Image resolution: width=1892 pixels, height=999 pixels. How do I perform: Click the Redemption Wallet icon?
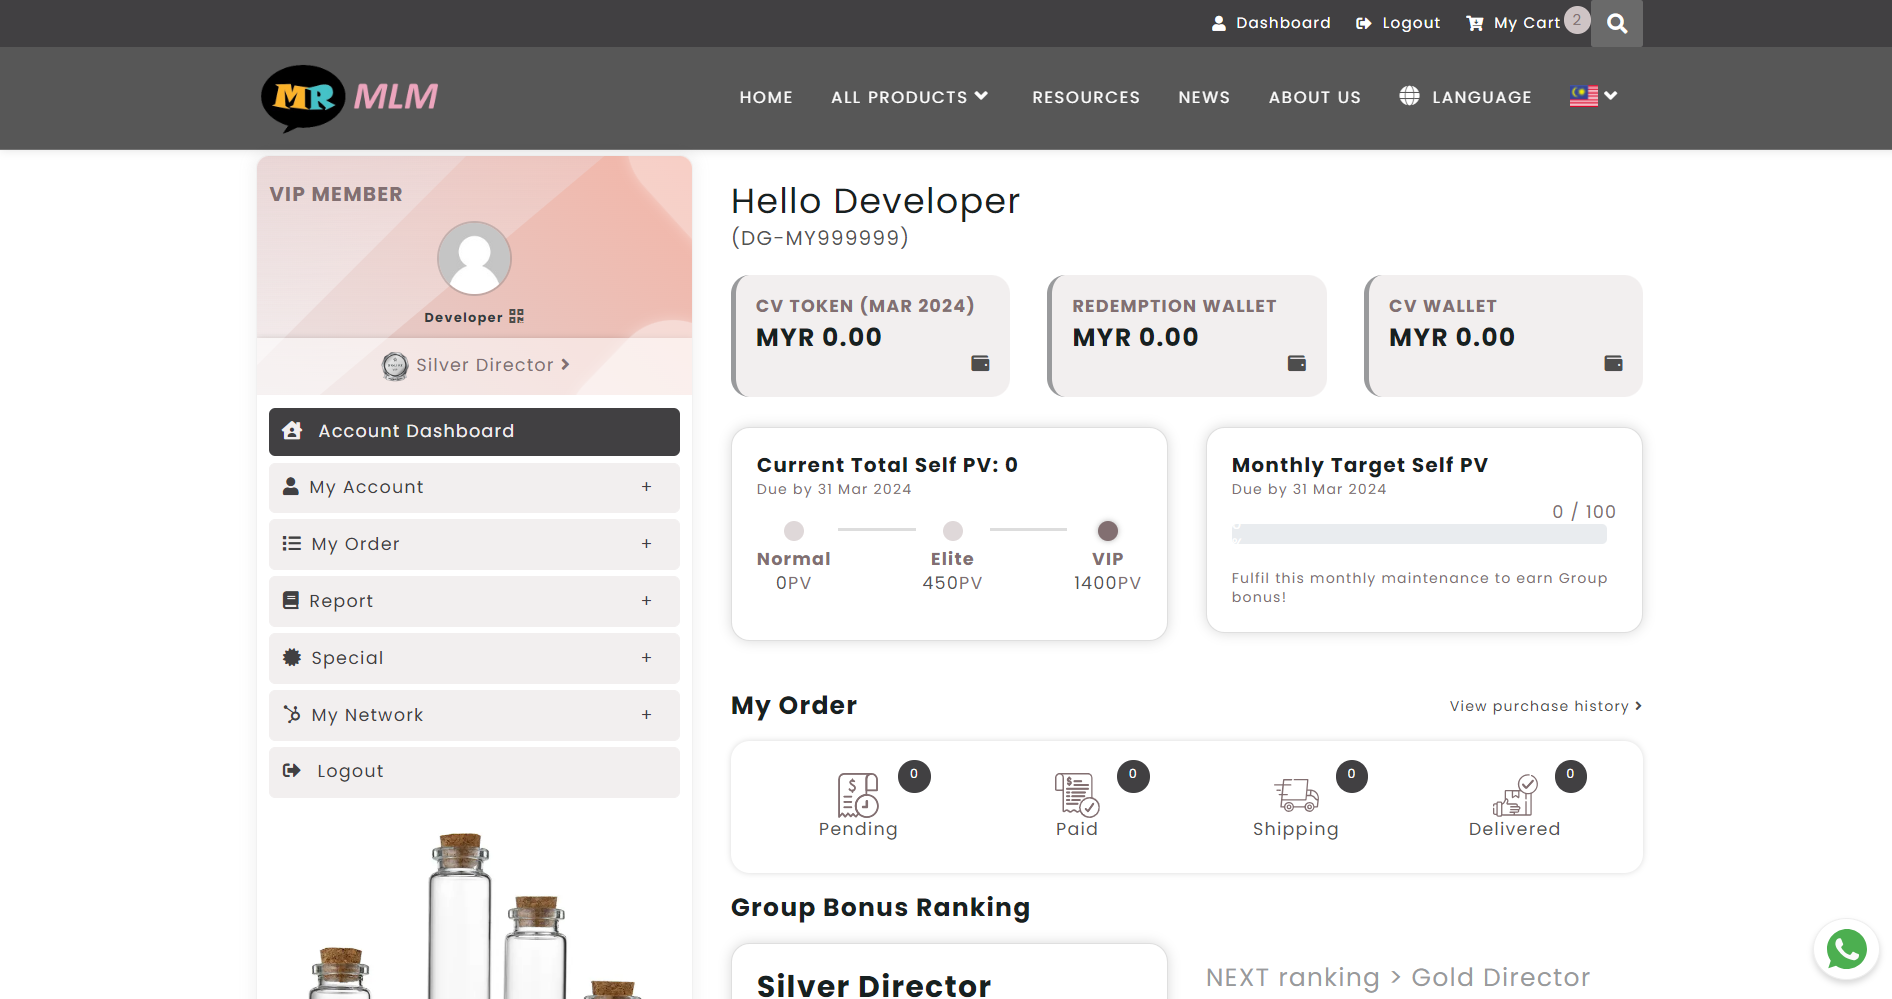pos(1296,363)
